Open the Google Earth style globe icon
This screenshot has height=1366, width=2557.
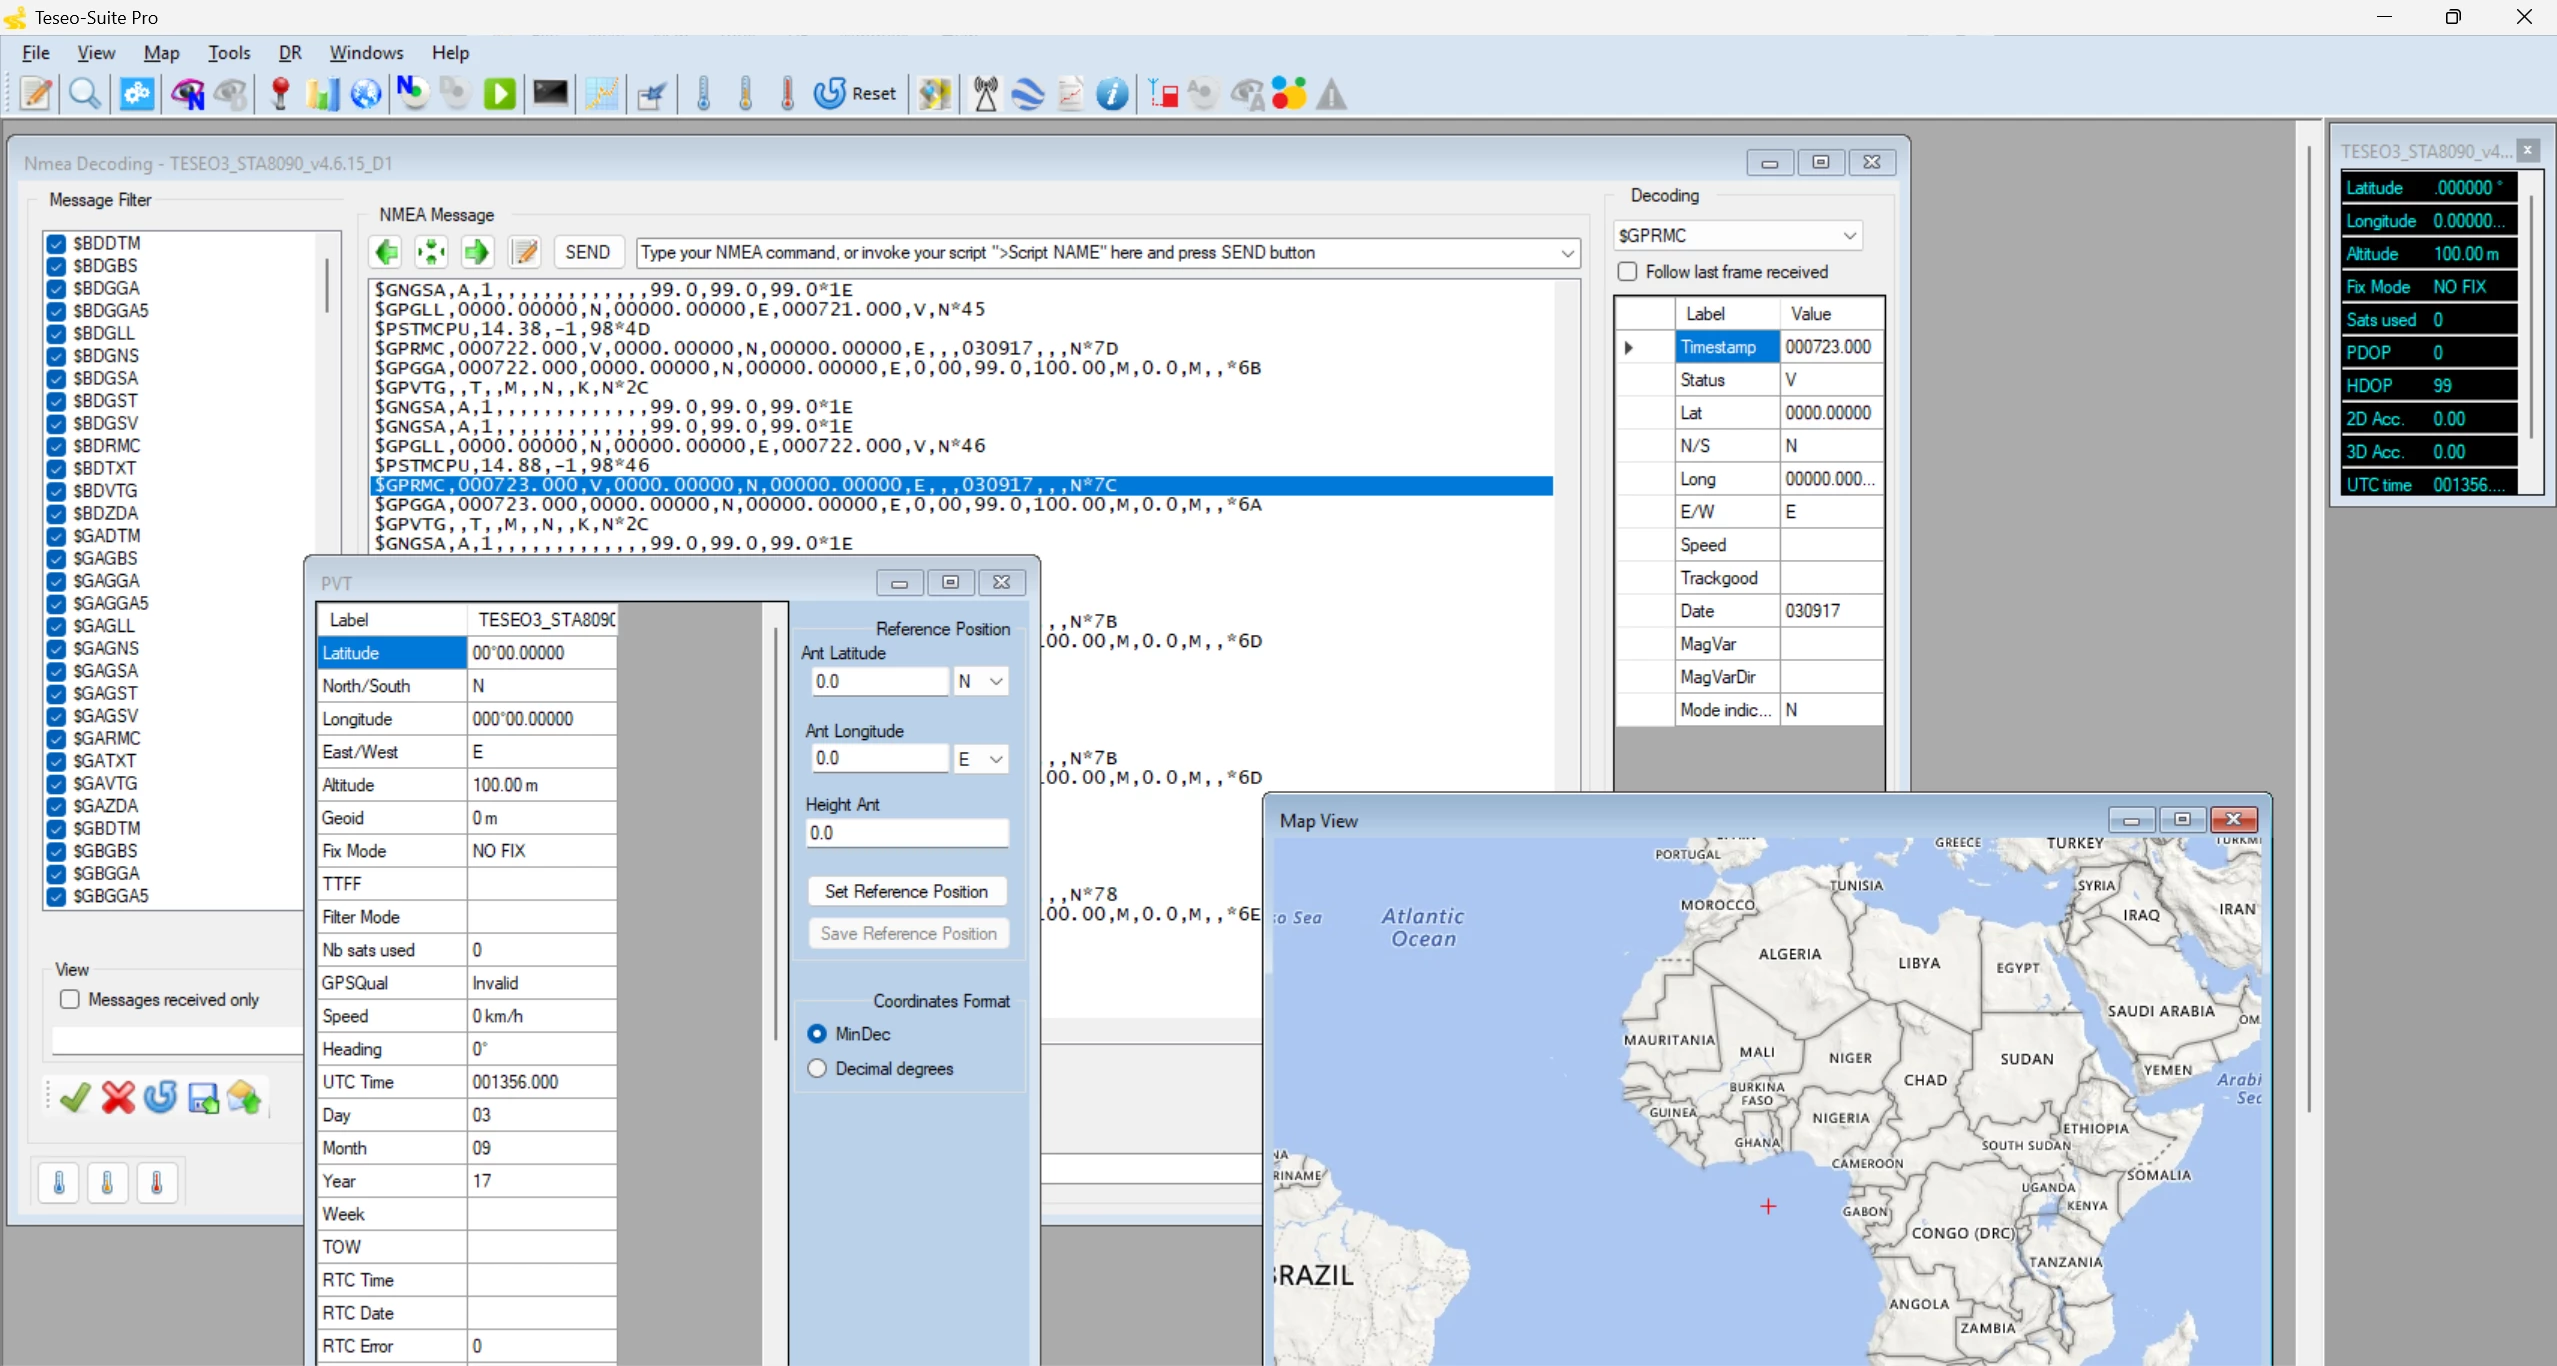tap(1027, 93)
